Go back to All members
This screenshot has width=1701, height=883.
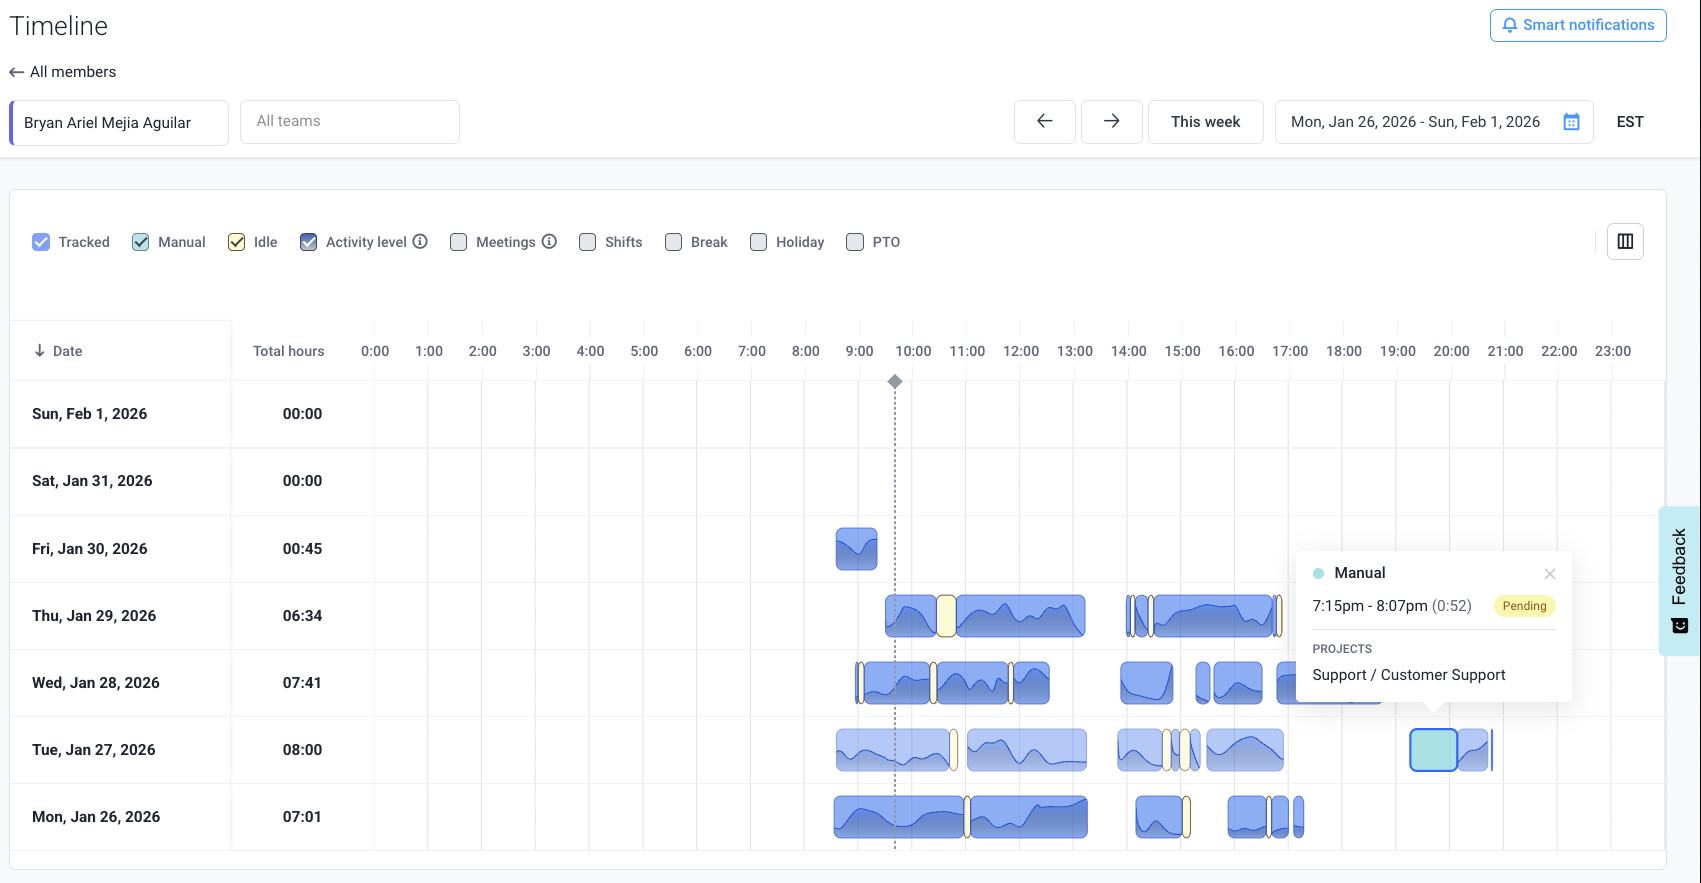point(63,72)
